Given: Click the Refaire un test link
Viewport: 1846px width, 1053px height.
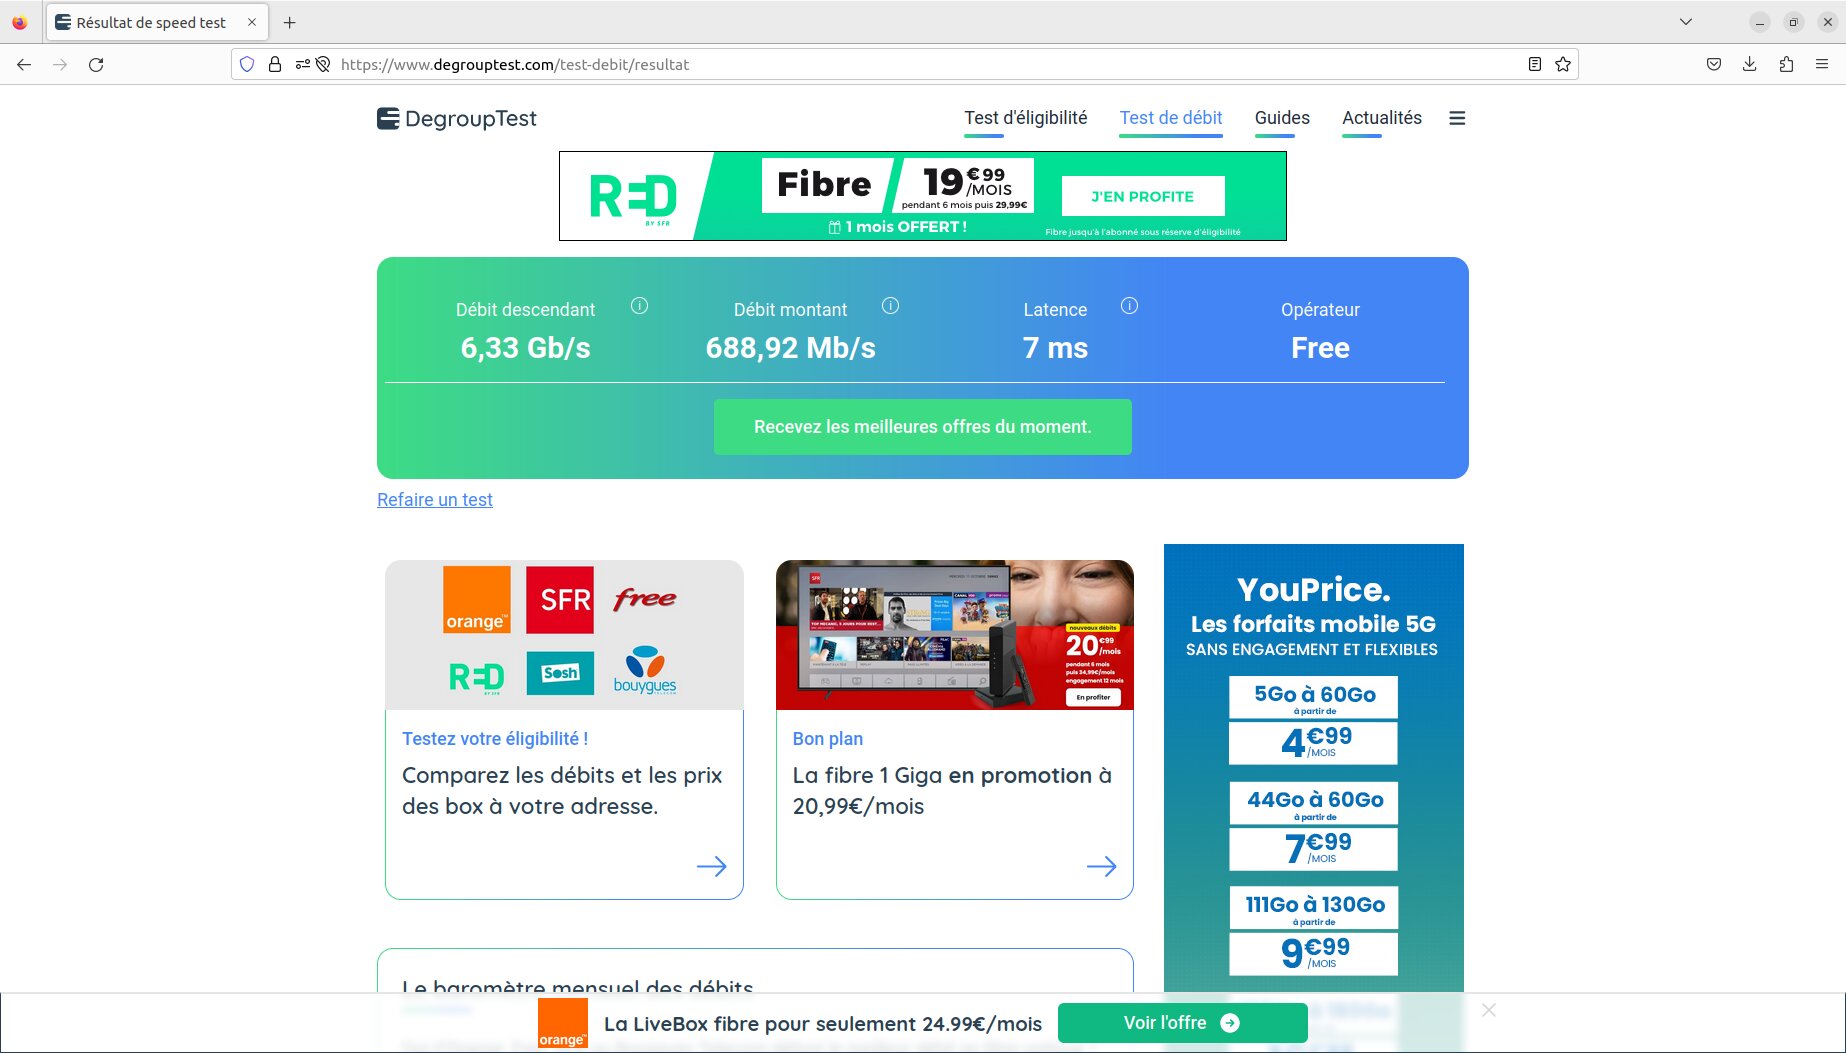Looking at the screenshot, I should pos(435,500).
